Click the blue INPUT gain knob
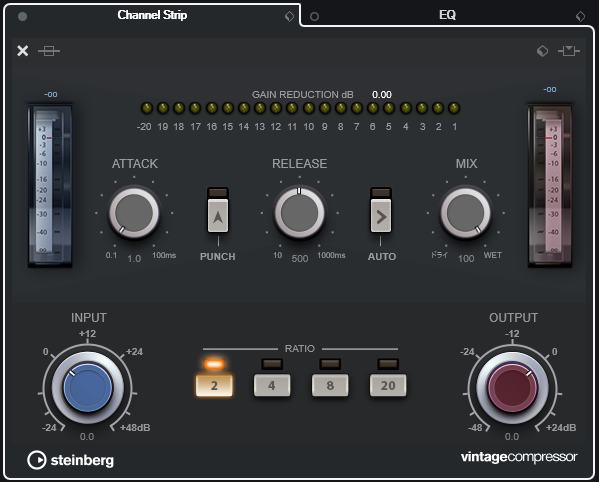The width and height of the screenshot is (599, 482). (x=88, y=388)
